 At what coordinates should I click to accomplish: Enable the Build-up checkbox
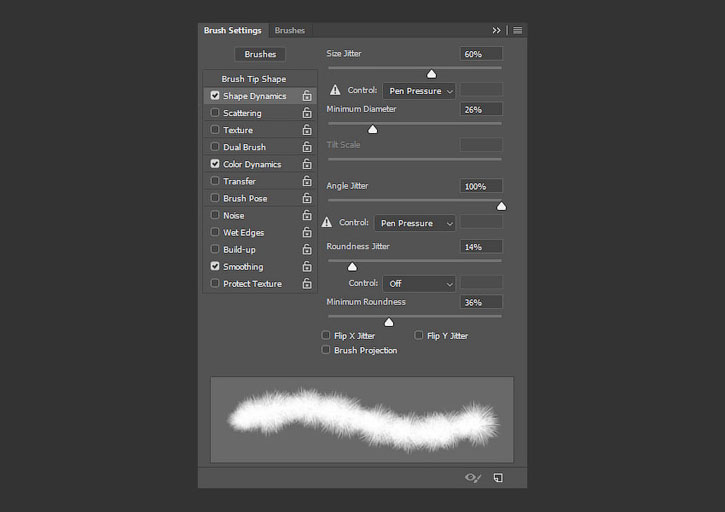point(215,249)
